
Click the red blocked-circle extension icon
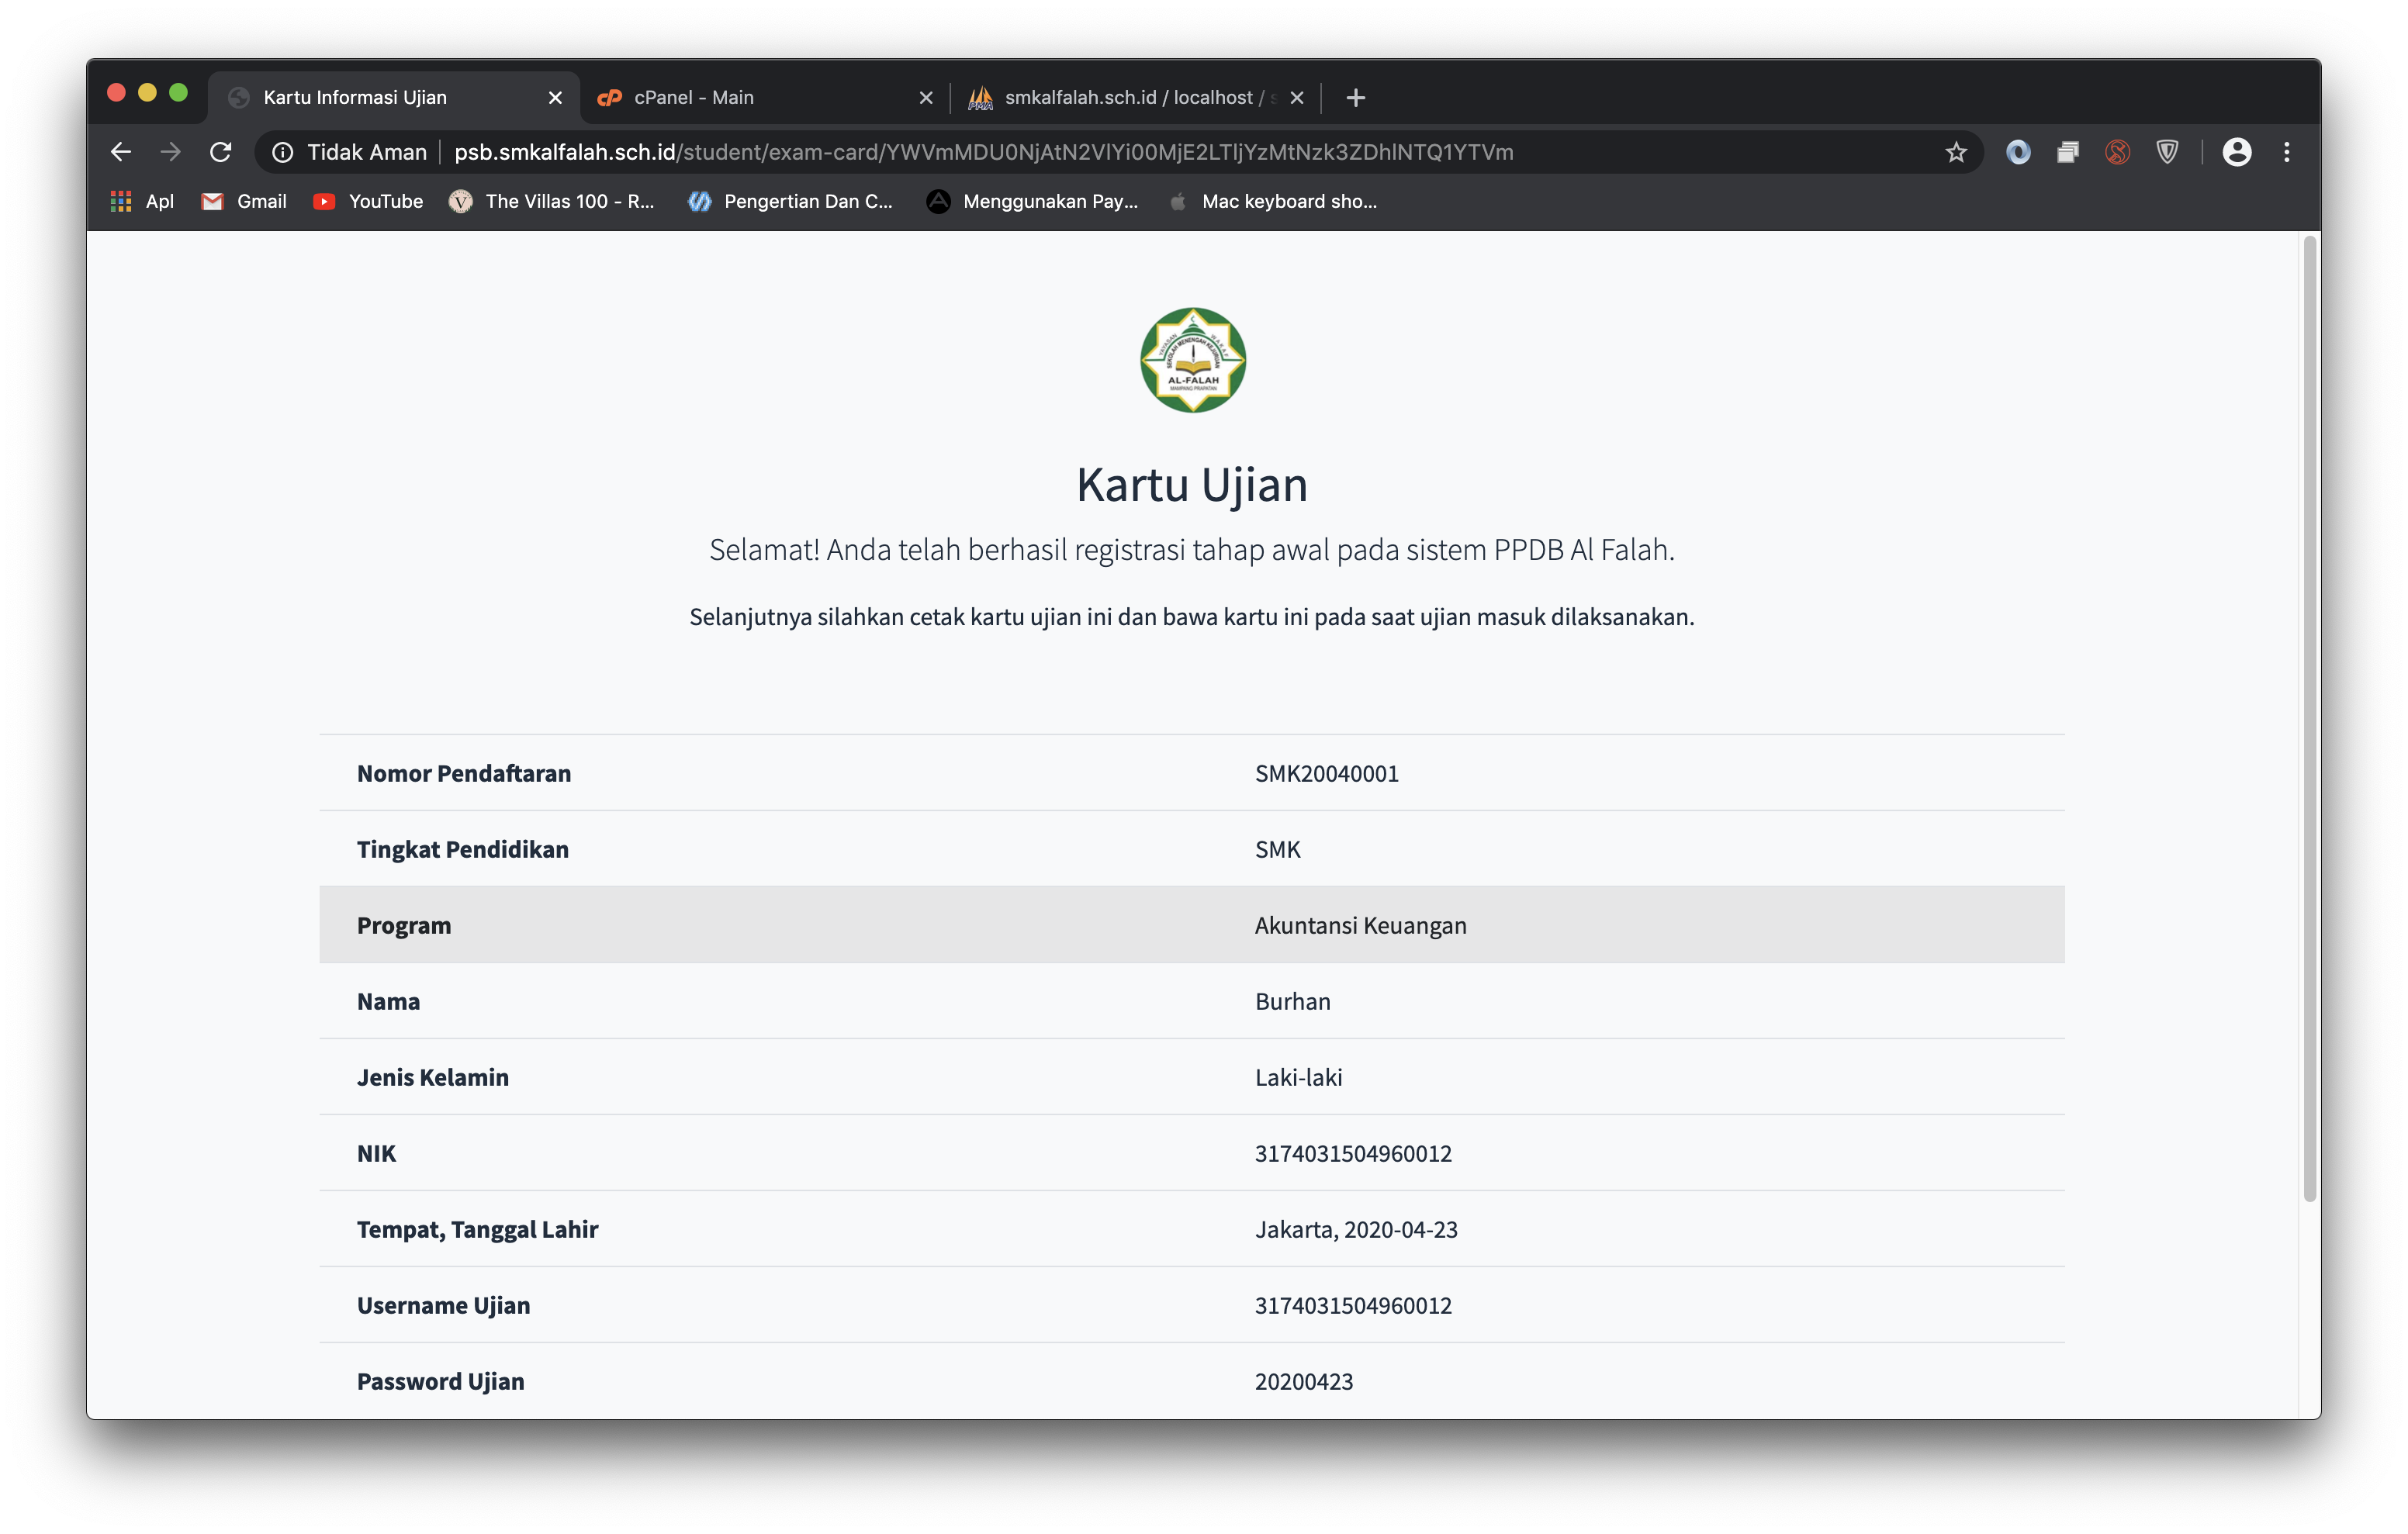(x=2117, y=152)
